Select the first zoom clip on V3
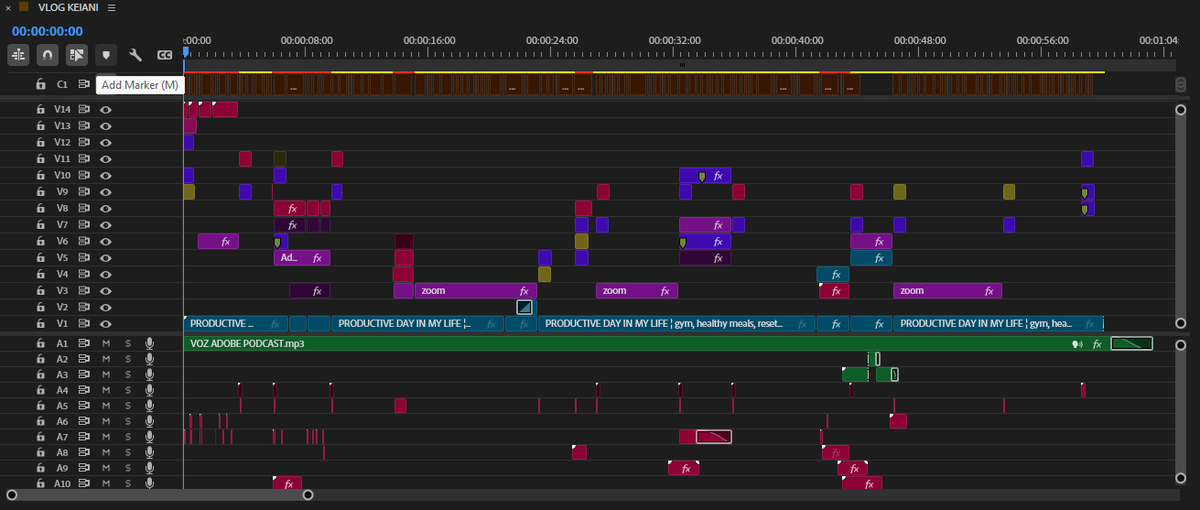This screenshot has width=1200, height=510. [475, 291]
